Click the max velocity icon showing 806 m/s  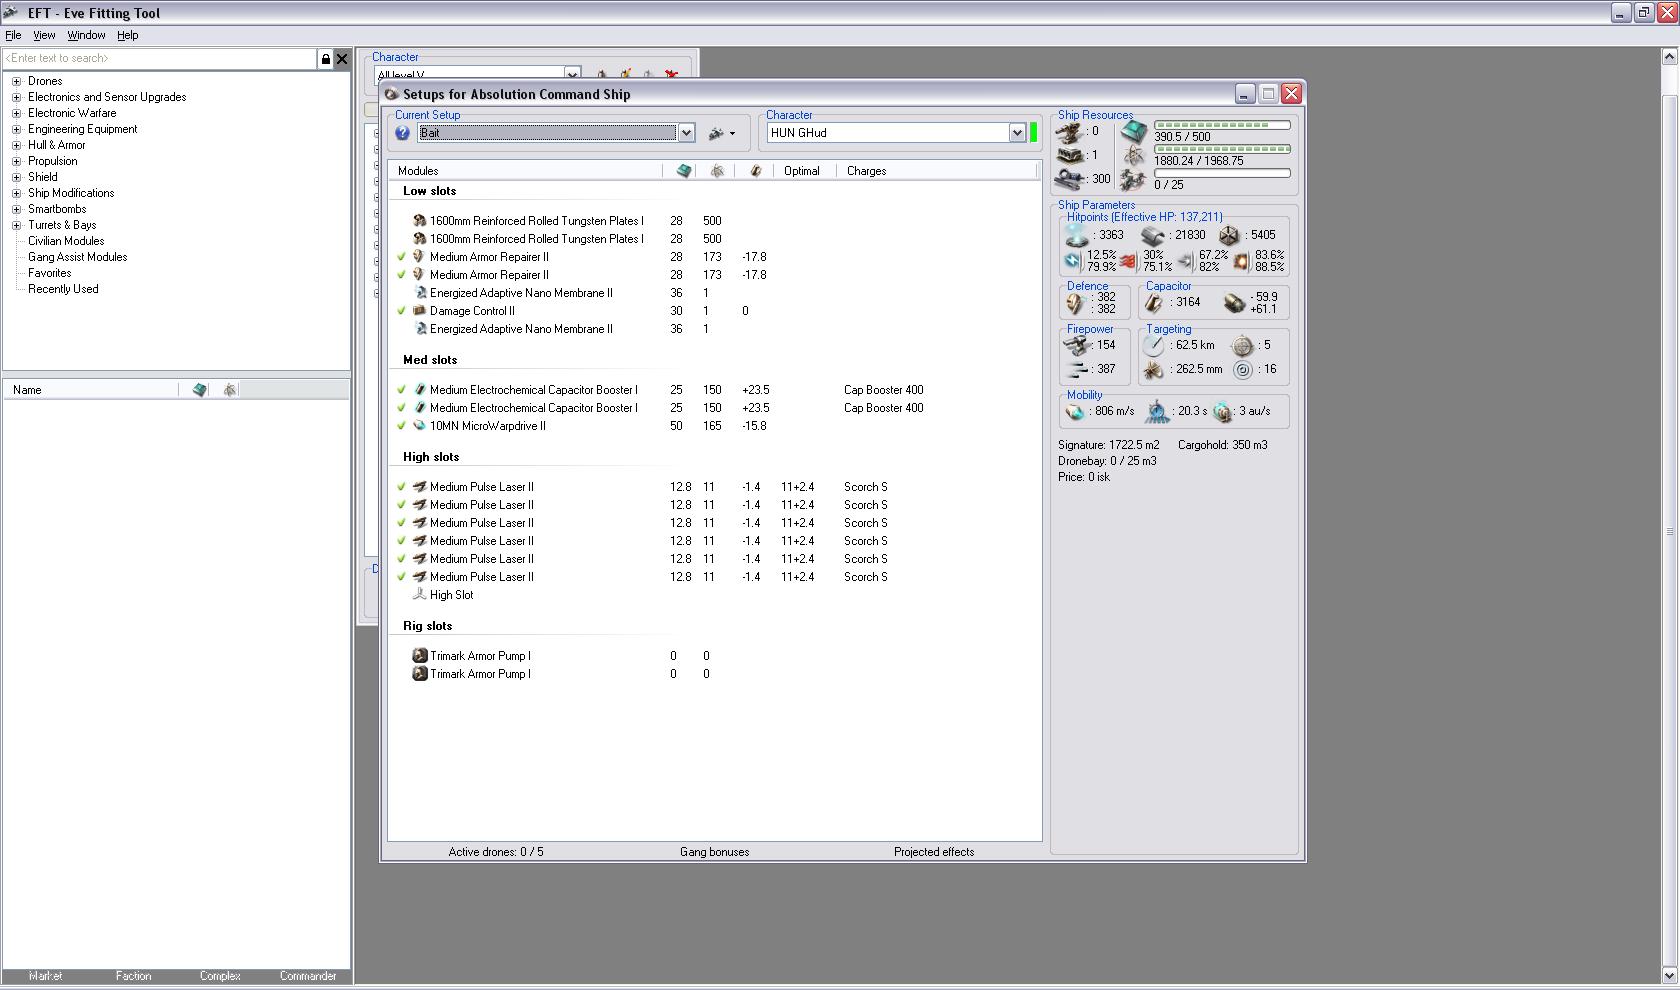pyautogui.click(x=1075, y=411)
